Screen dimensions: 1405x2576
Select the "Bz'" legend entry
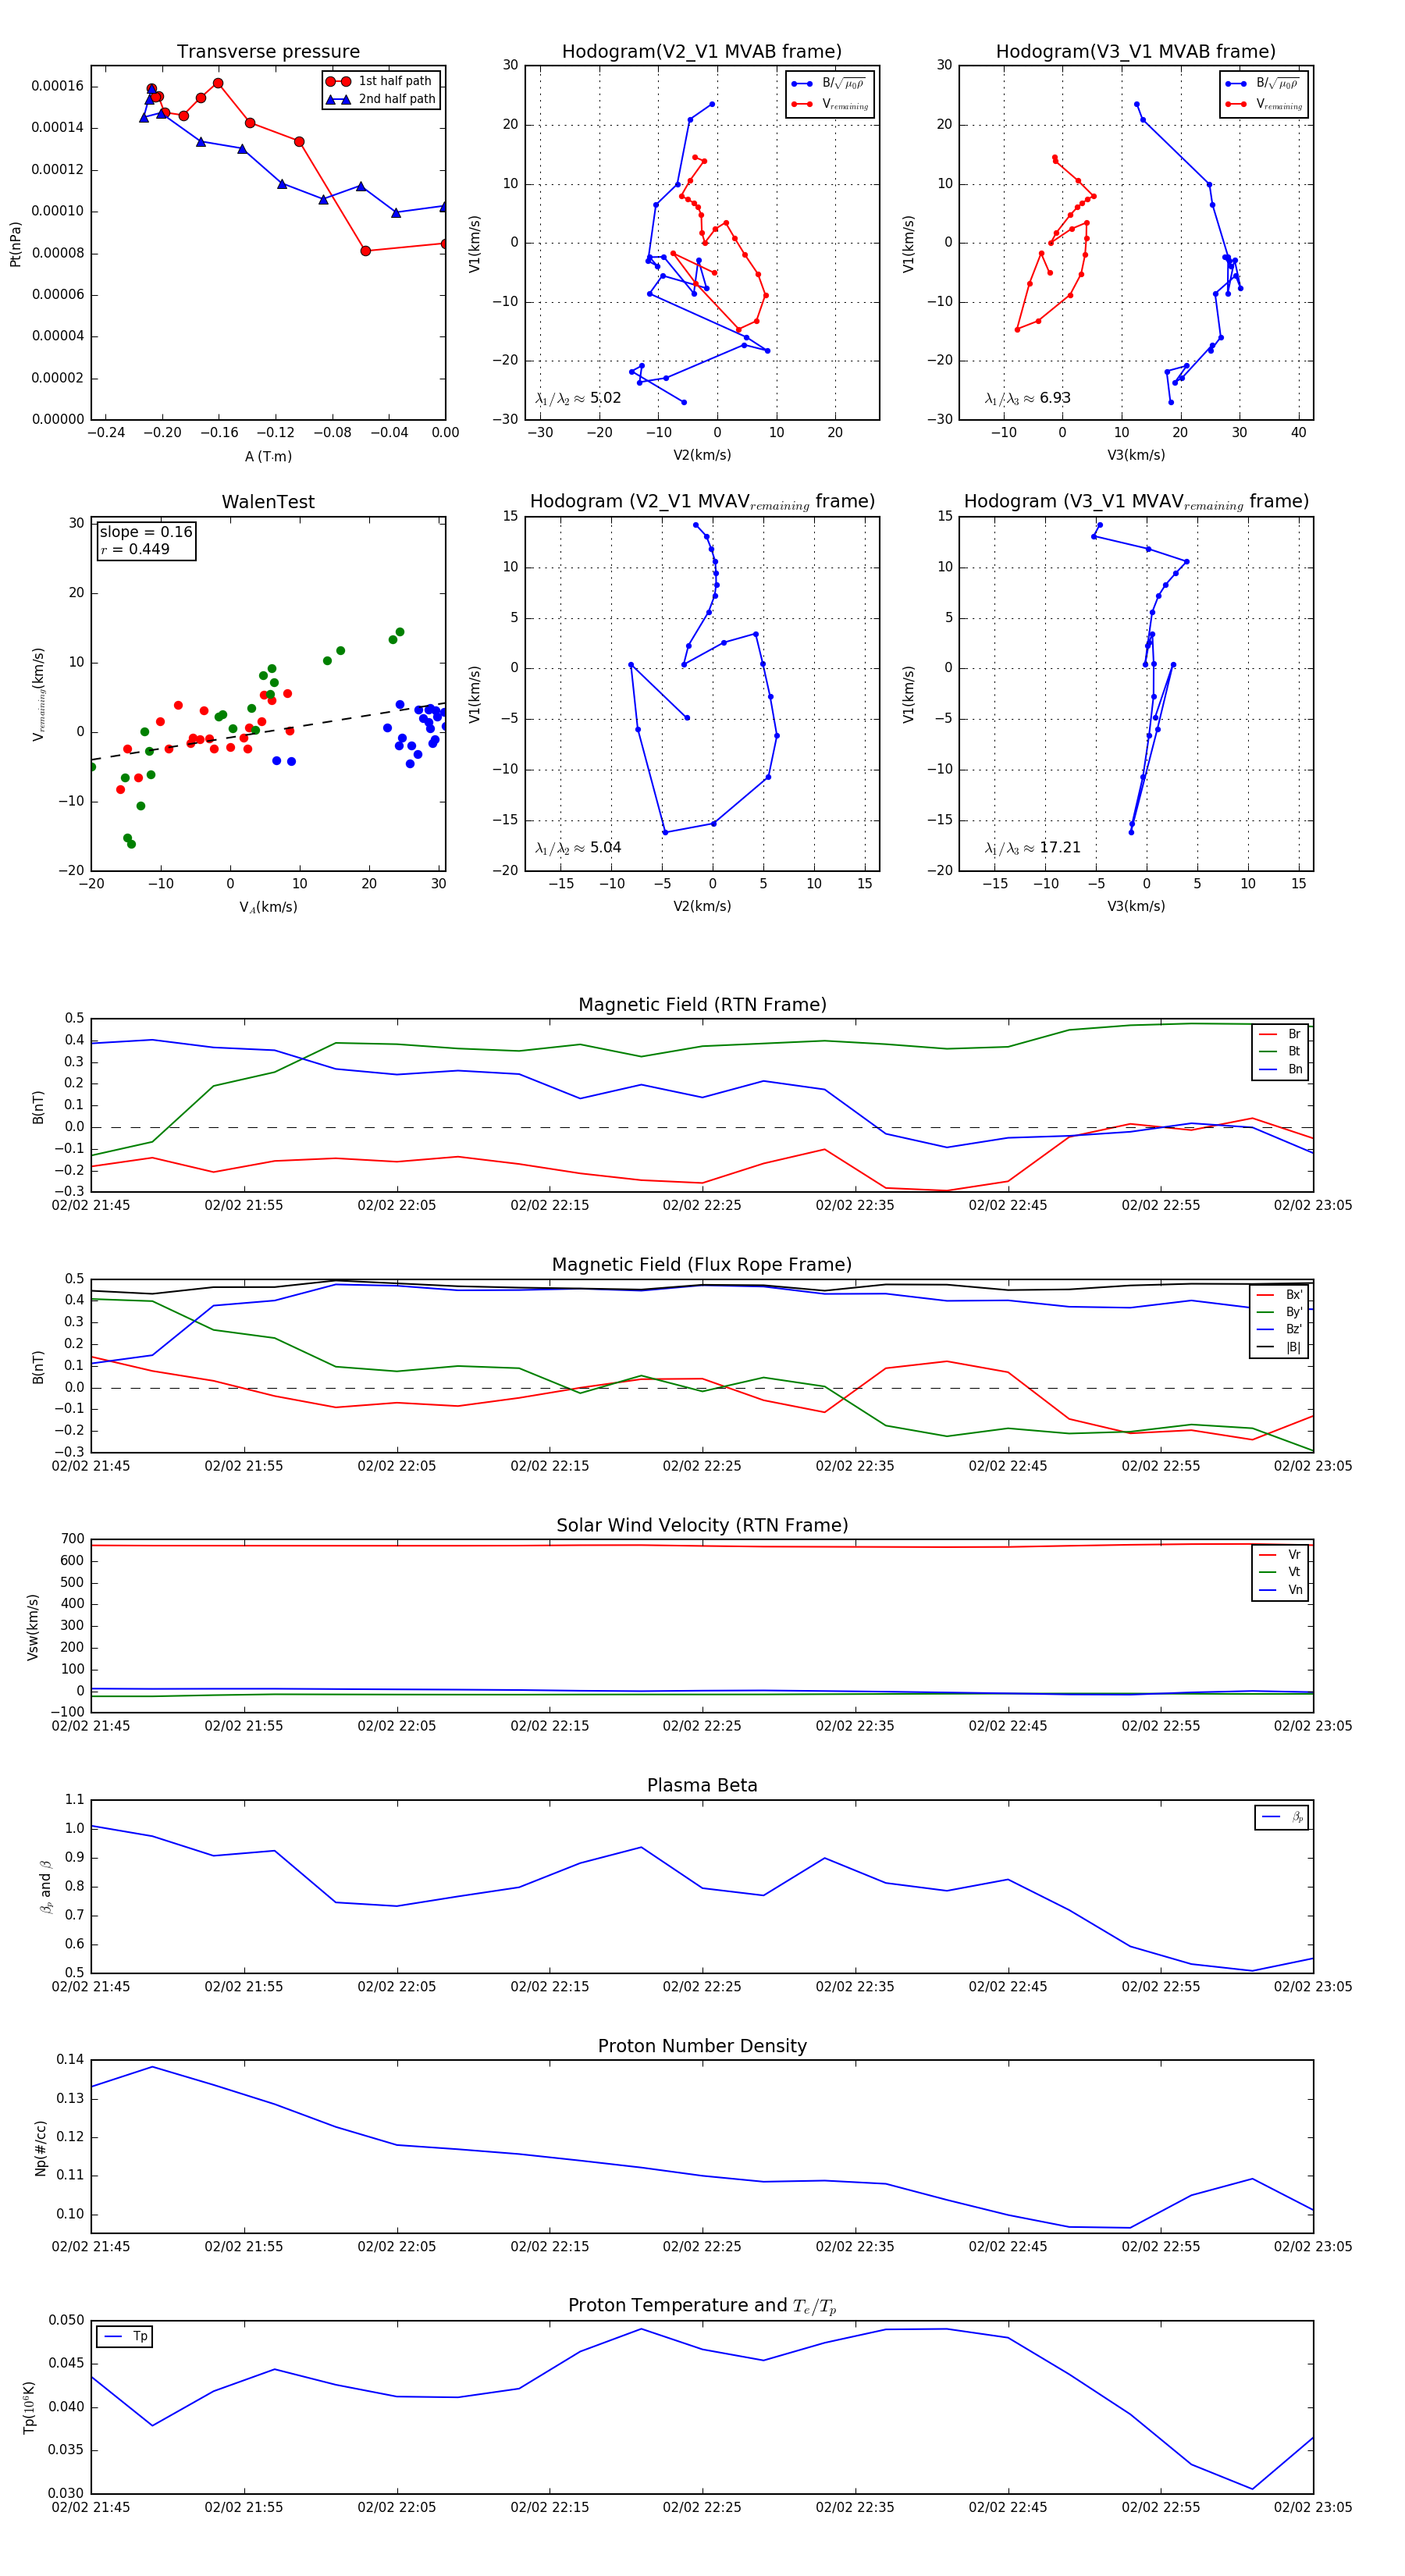coord(1280,1329)
